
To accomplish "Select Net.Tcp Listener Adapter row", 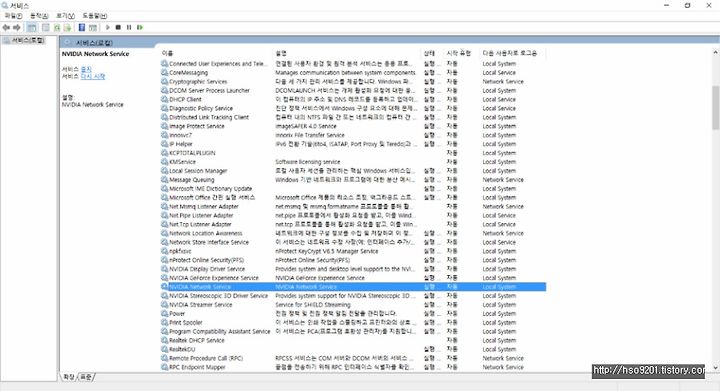I will tap(353, 224).
